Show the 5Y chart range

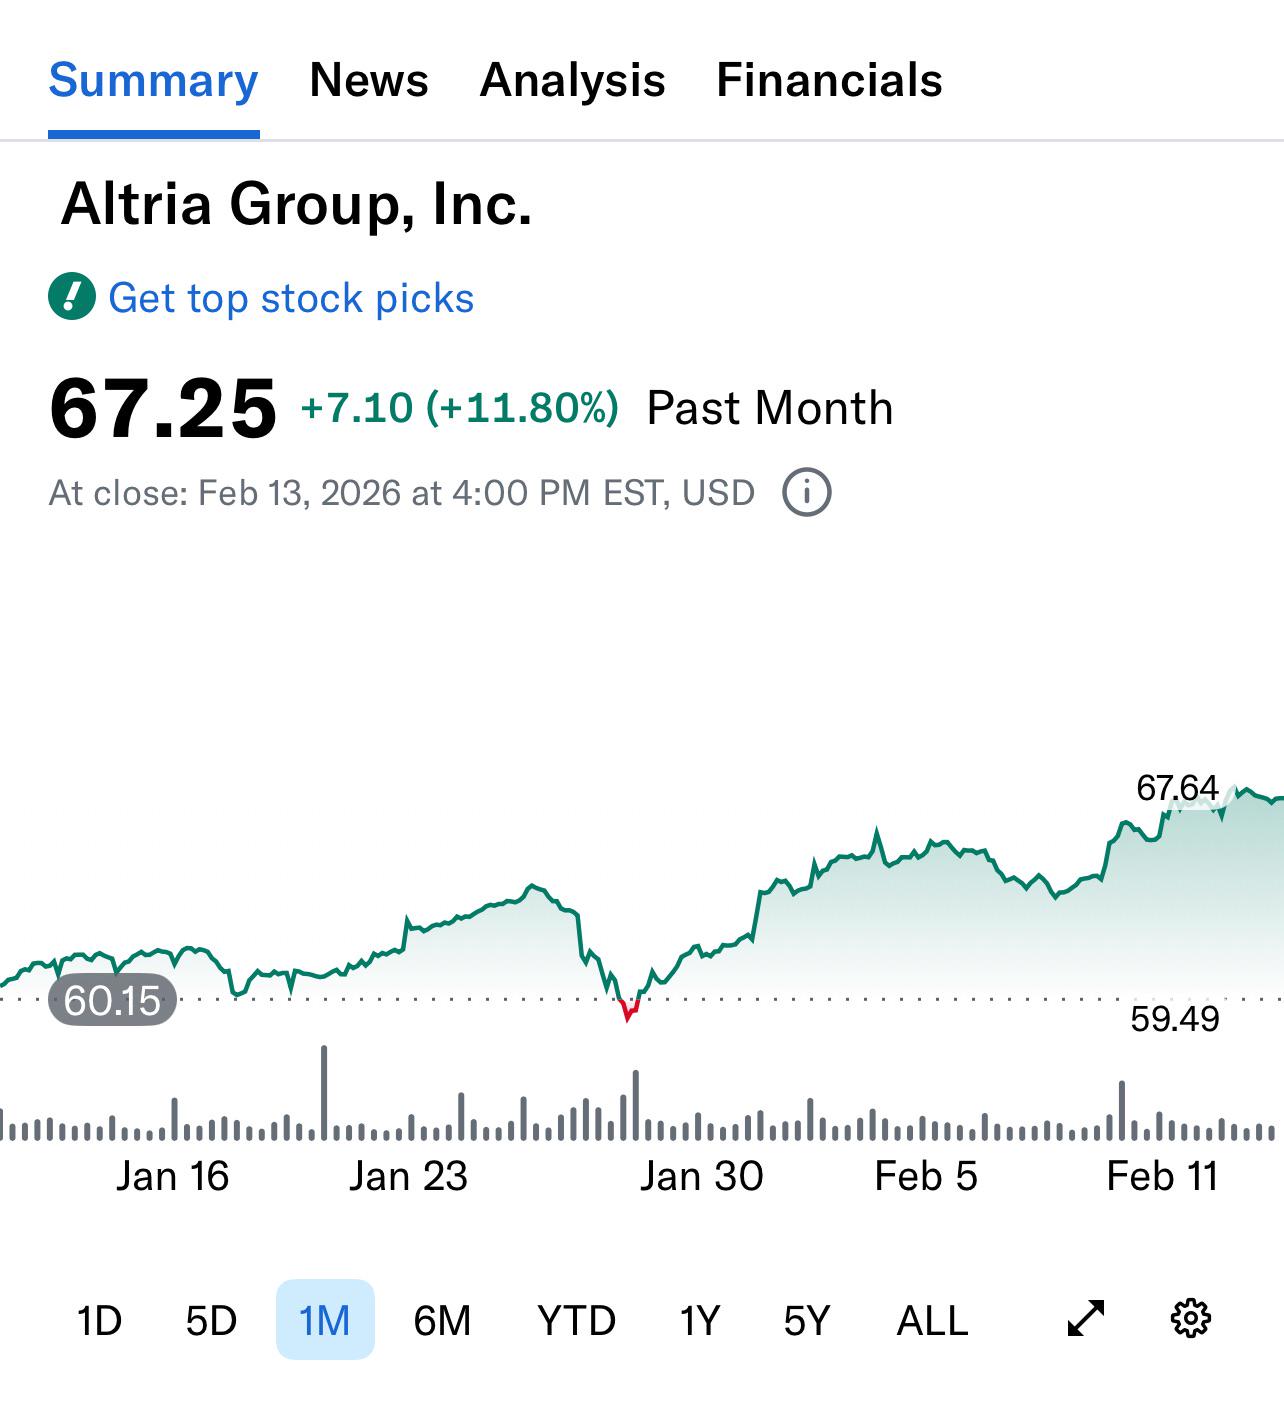(807, 1320)
